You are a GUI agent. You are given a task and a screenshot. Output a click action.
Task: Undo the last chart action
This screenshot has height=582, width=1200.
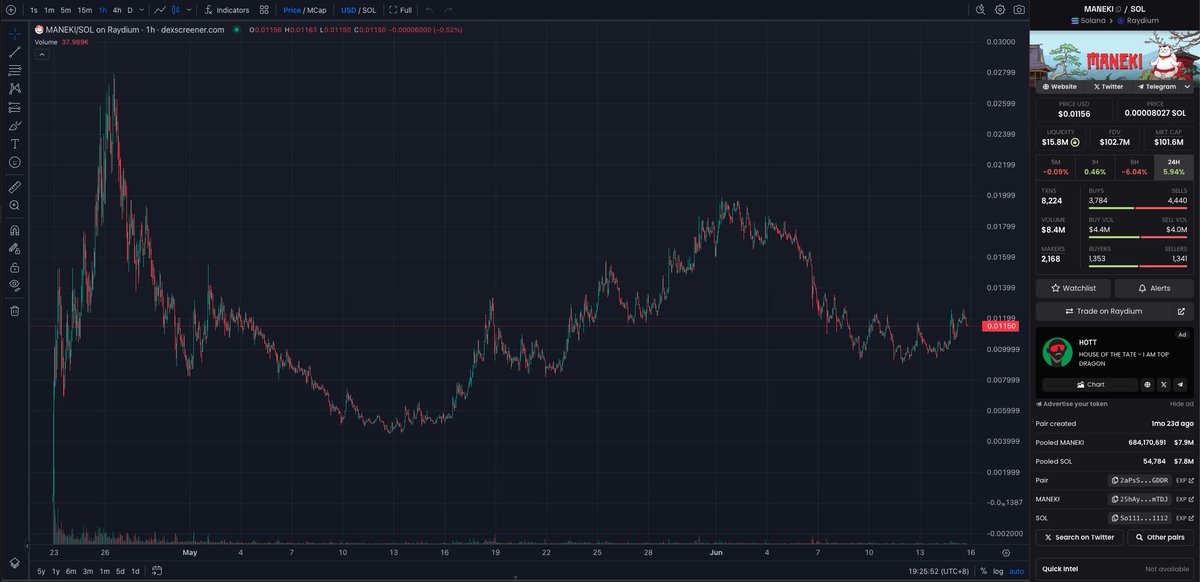429,10
